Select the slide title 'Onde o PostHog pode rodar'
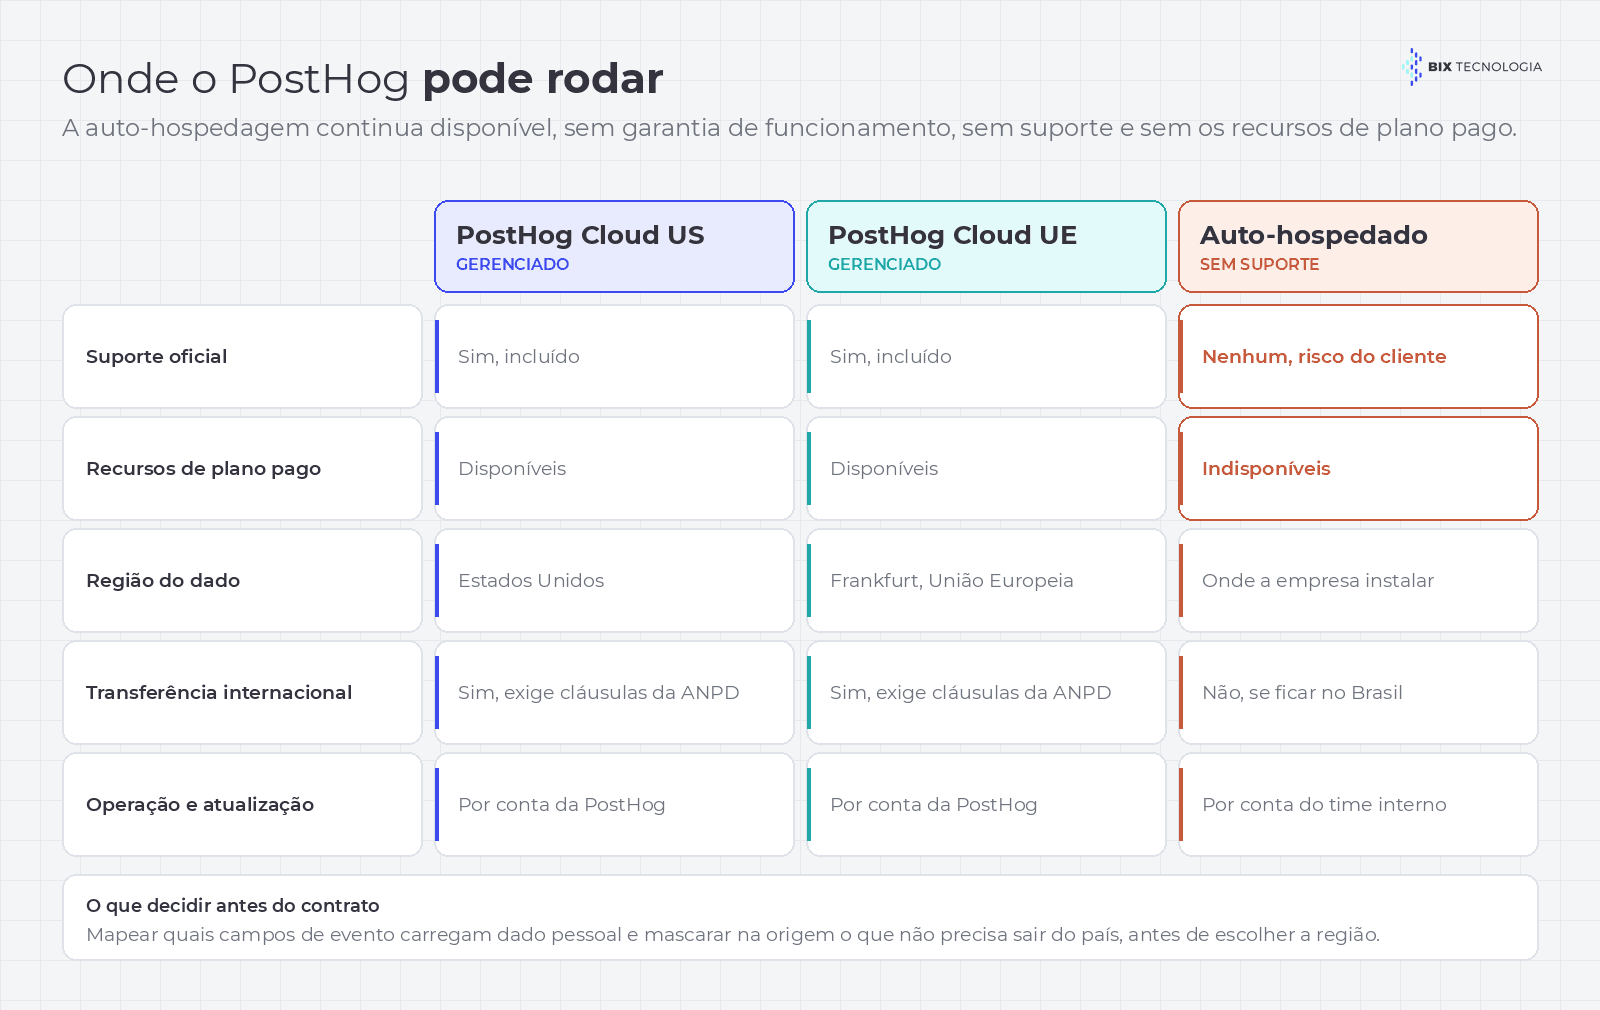 pos(362,79)
